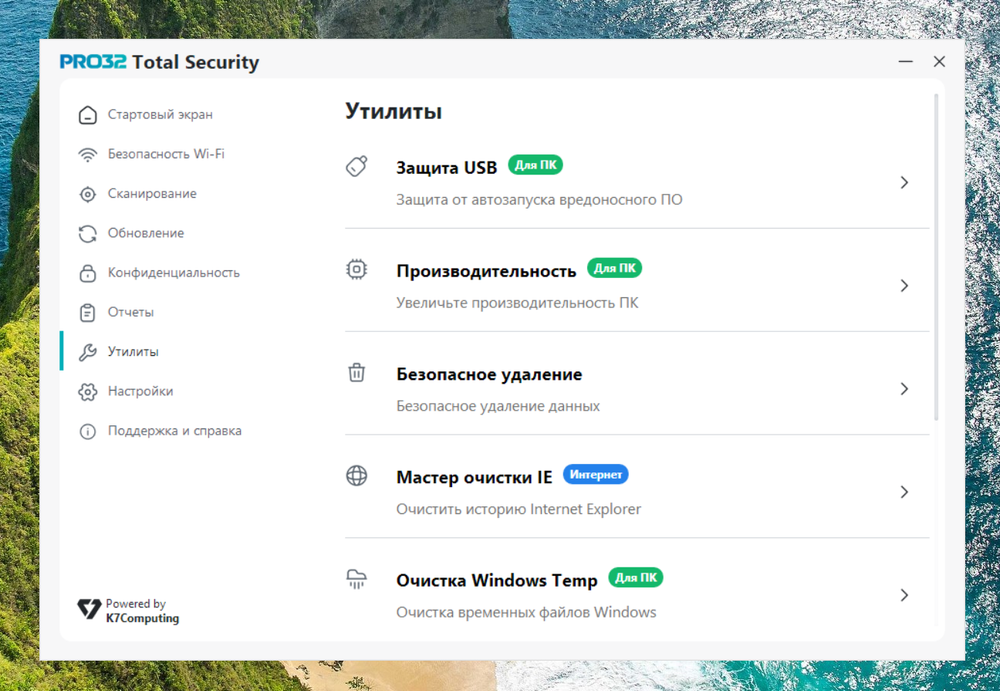
Task: Click the wrench icon beside Утилиты
Action: tap(87, 352)
